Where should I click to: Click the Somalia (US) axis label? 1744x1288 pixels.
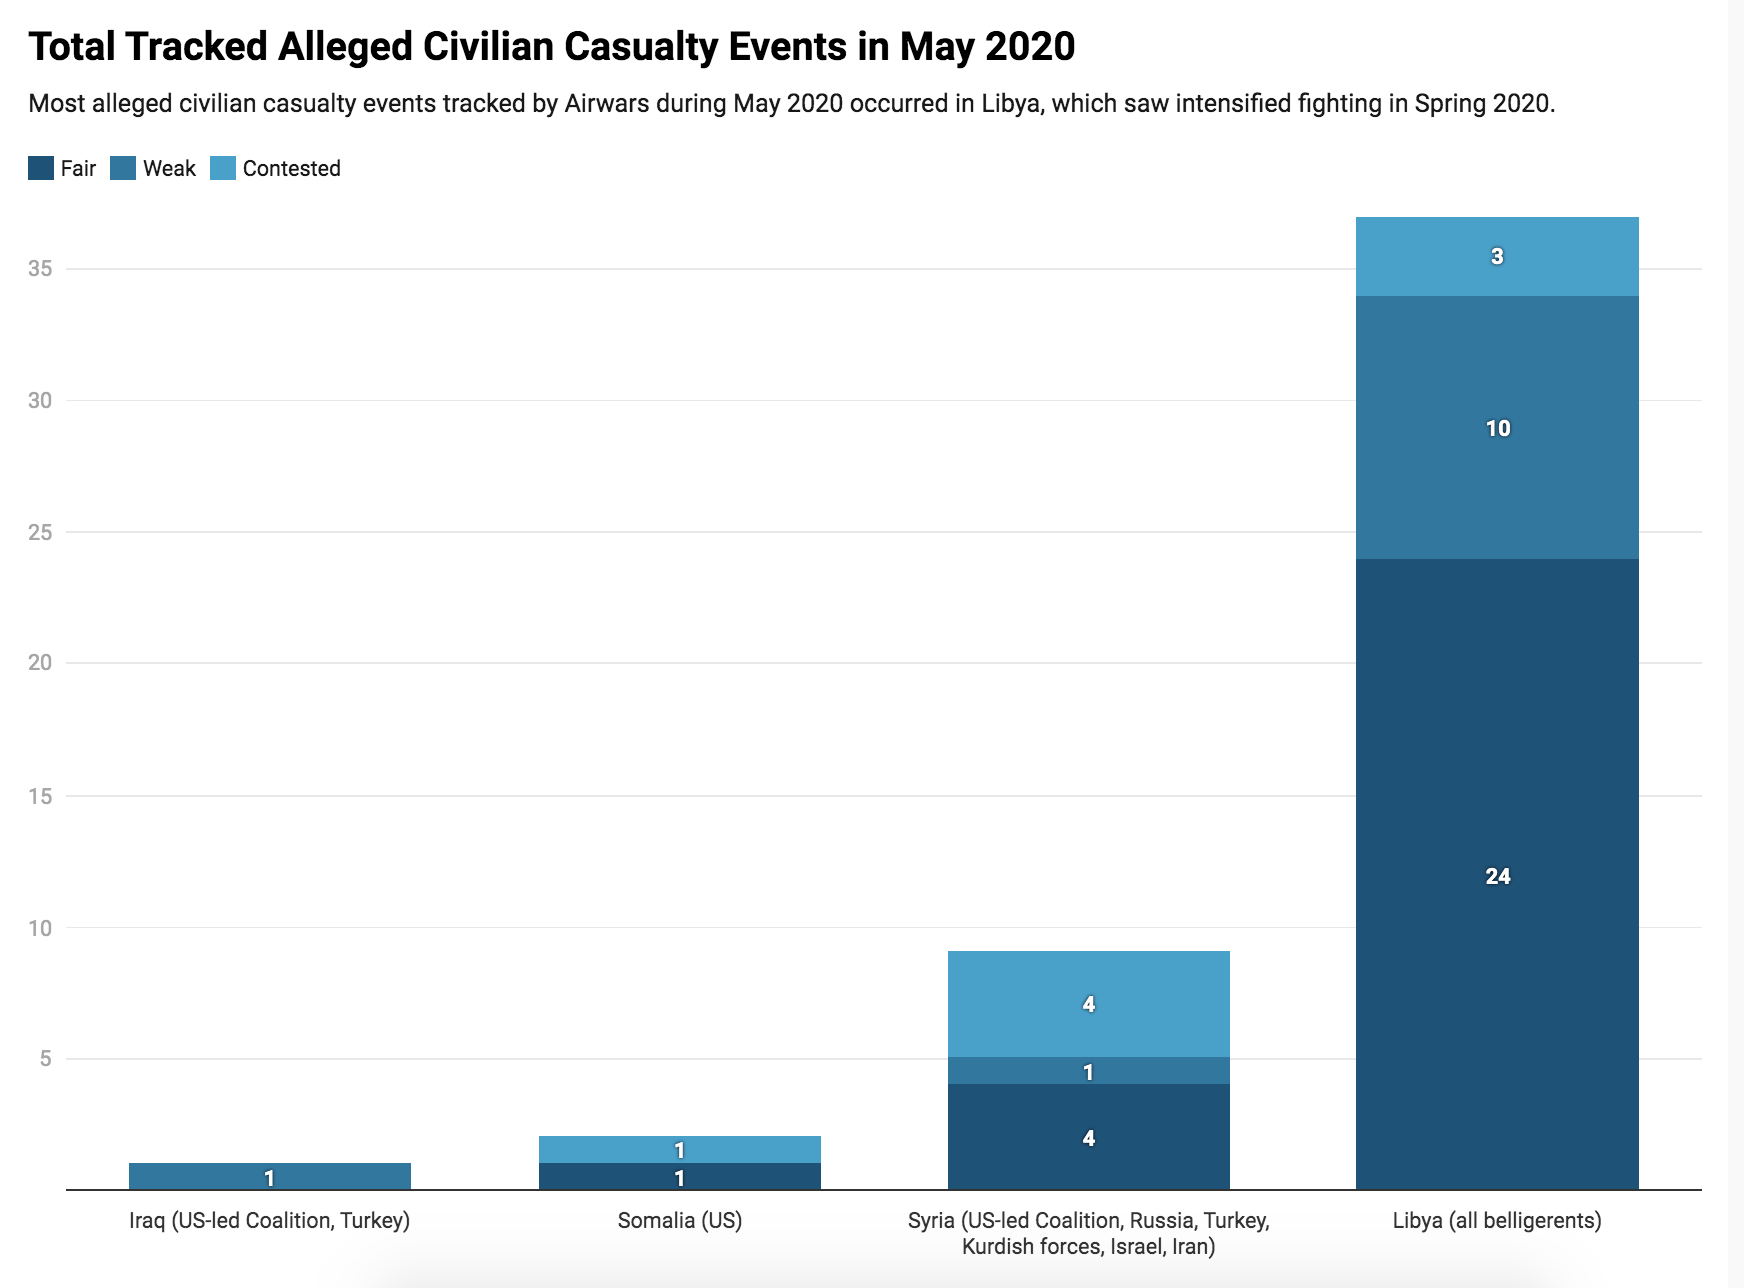pyautogui.click(x=679, y=1220)
